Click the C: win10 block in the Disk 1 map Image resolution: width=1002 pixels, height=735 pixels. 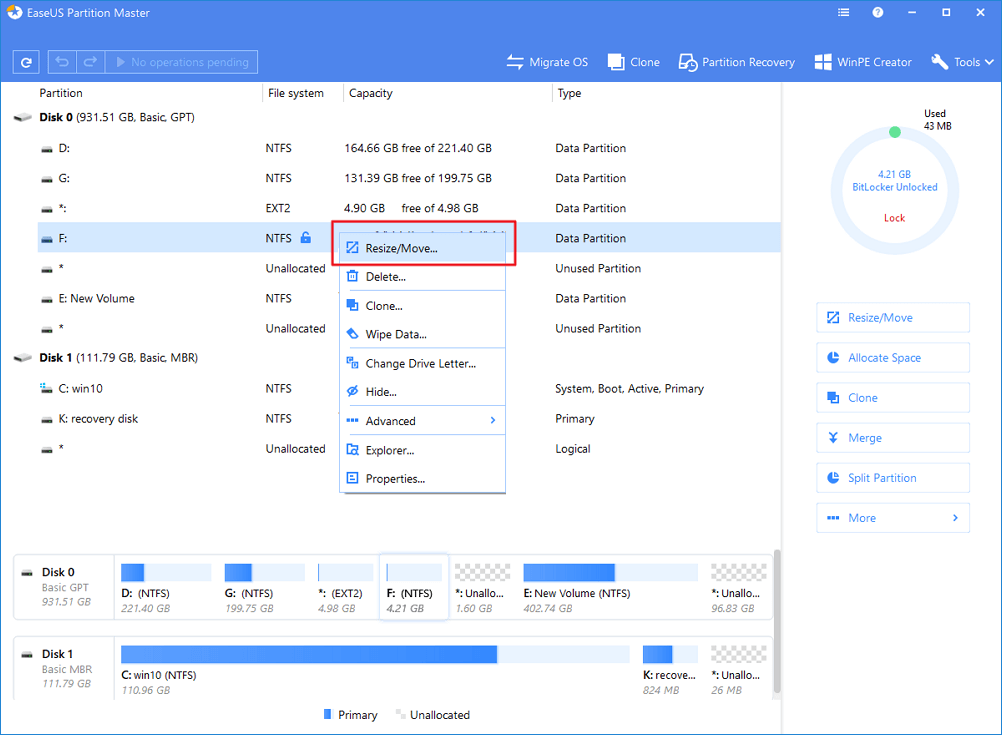pos(375,670)
